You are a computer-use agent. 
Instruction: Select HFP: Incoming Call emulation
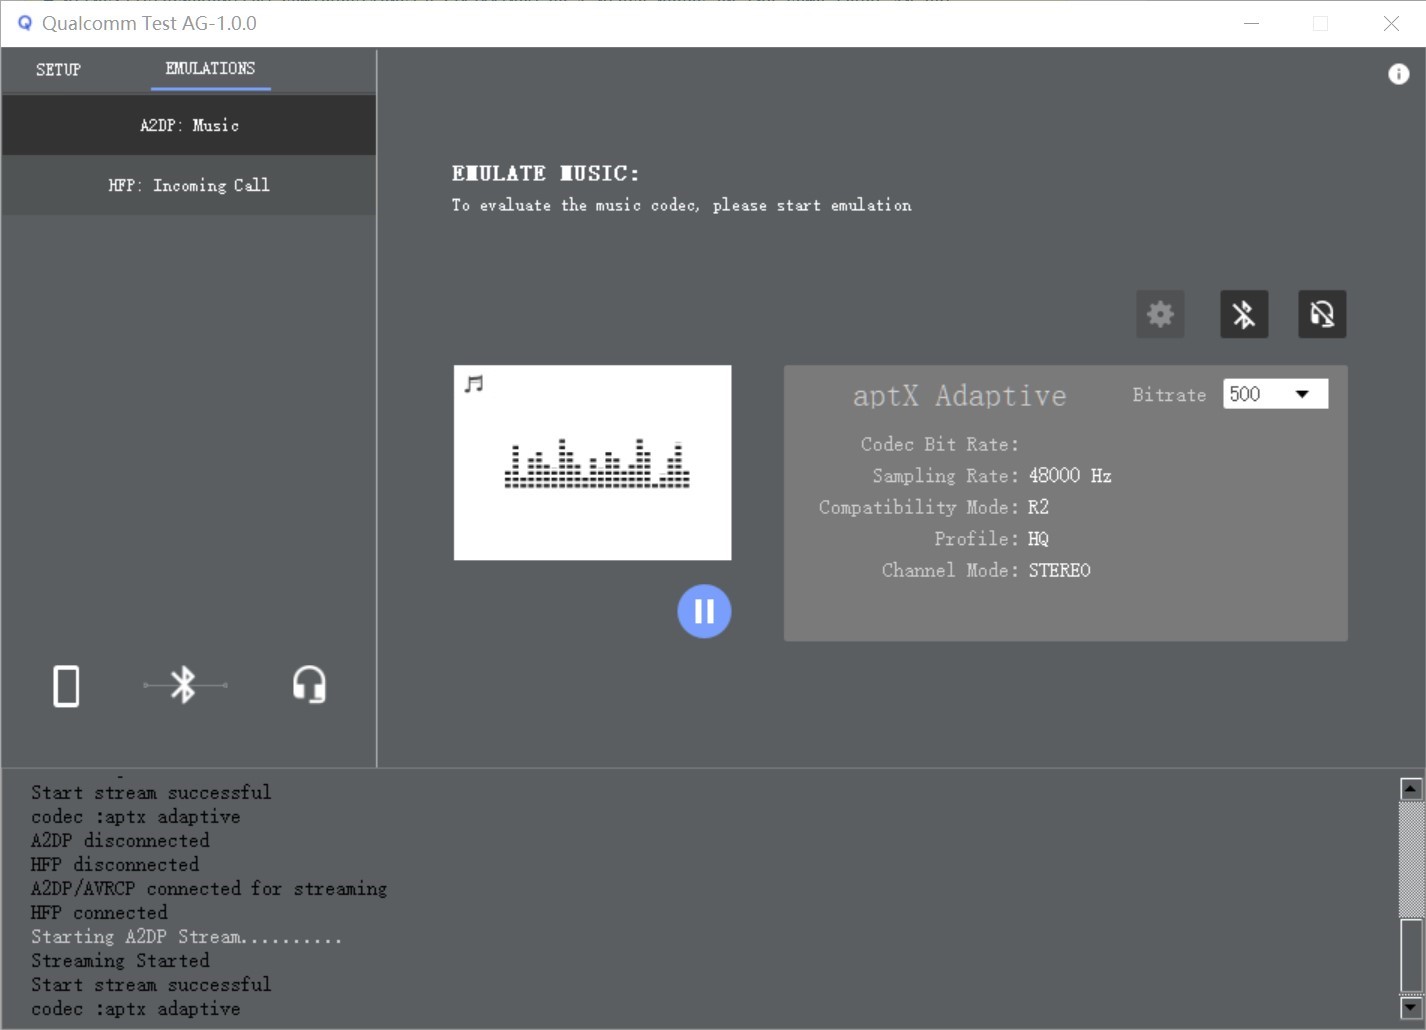(189, 185)
